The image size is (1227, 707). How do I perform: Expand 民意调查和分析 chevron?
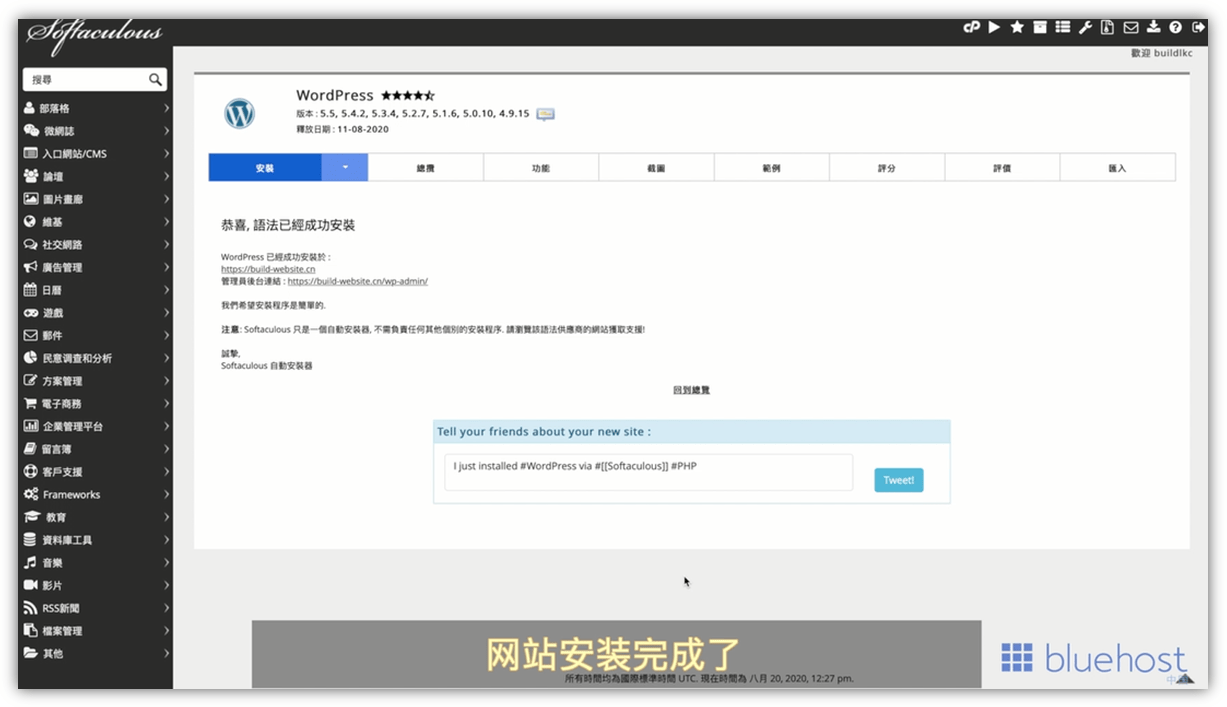pos(166,358)
